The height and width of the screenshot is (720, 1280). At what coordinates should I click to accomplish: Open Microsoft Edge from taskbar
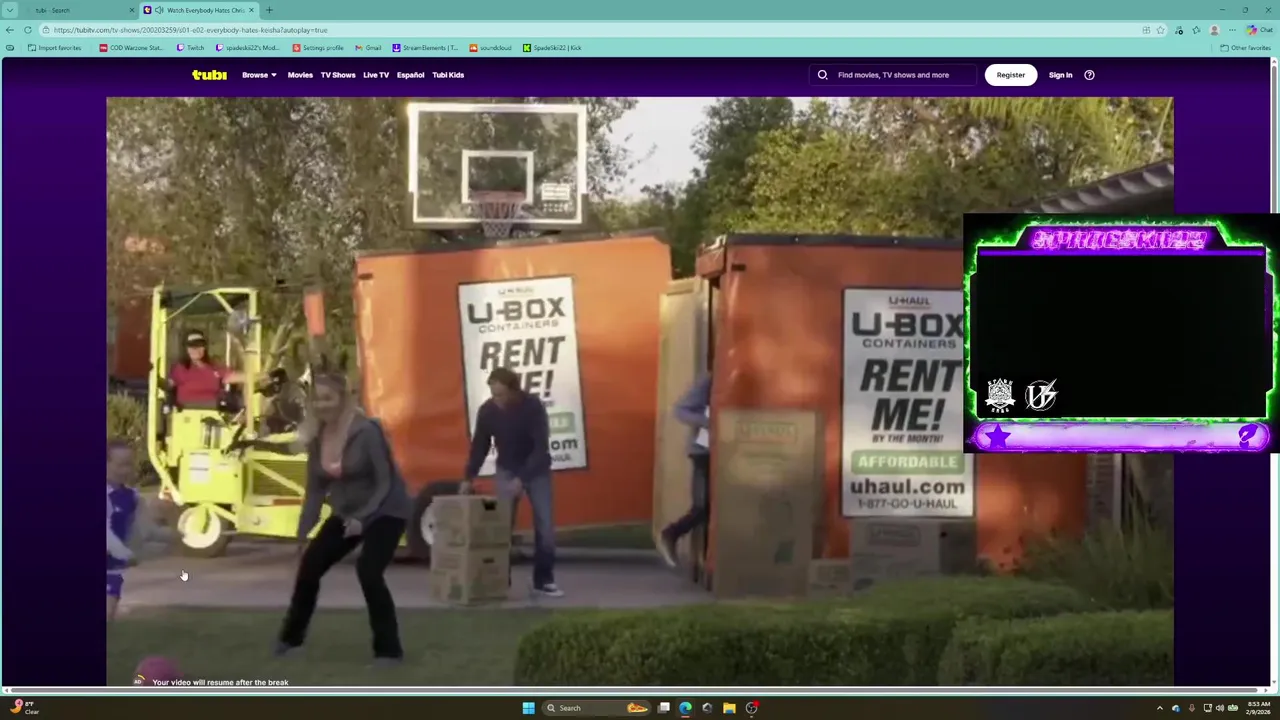pos(685,708)
